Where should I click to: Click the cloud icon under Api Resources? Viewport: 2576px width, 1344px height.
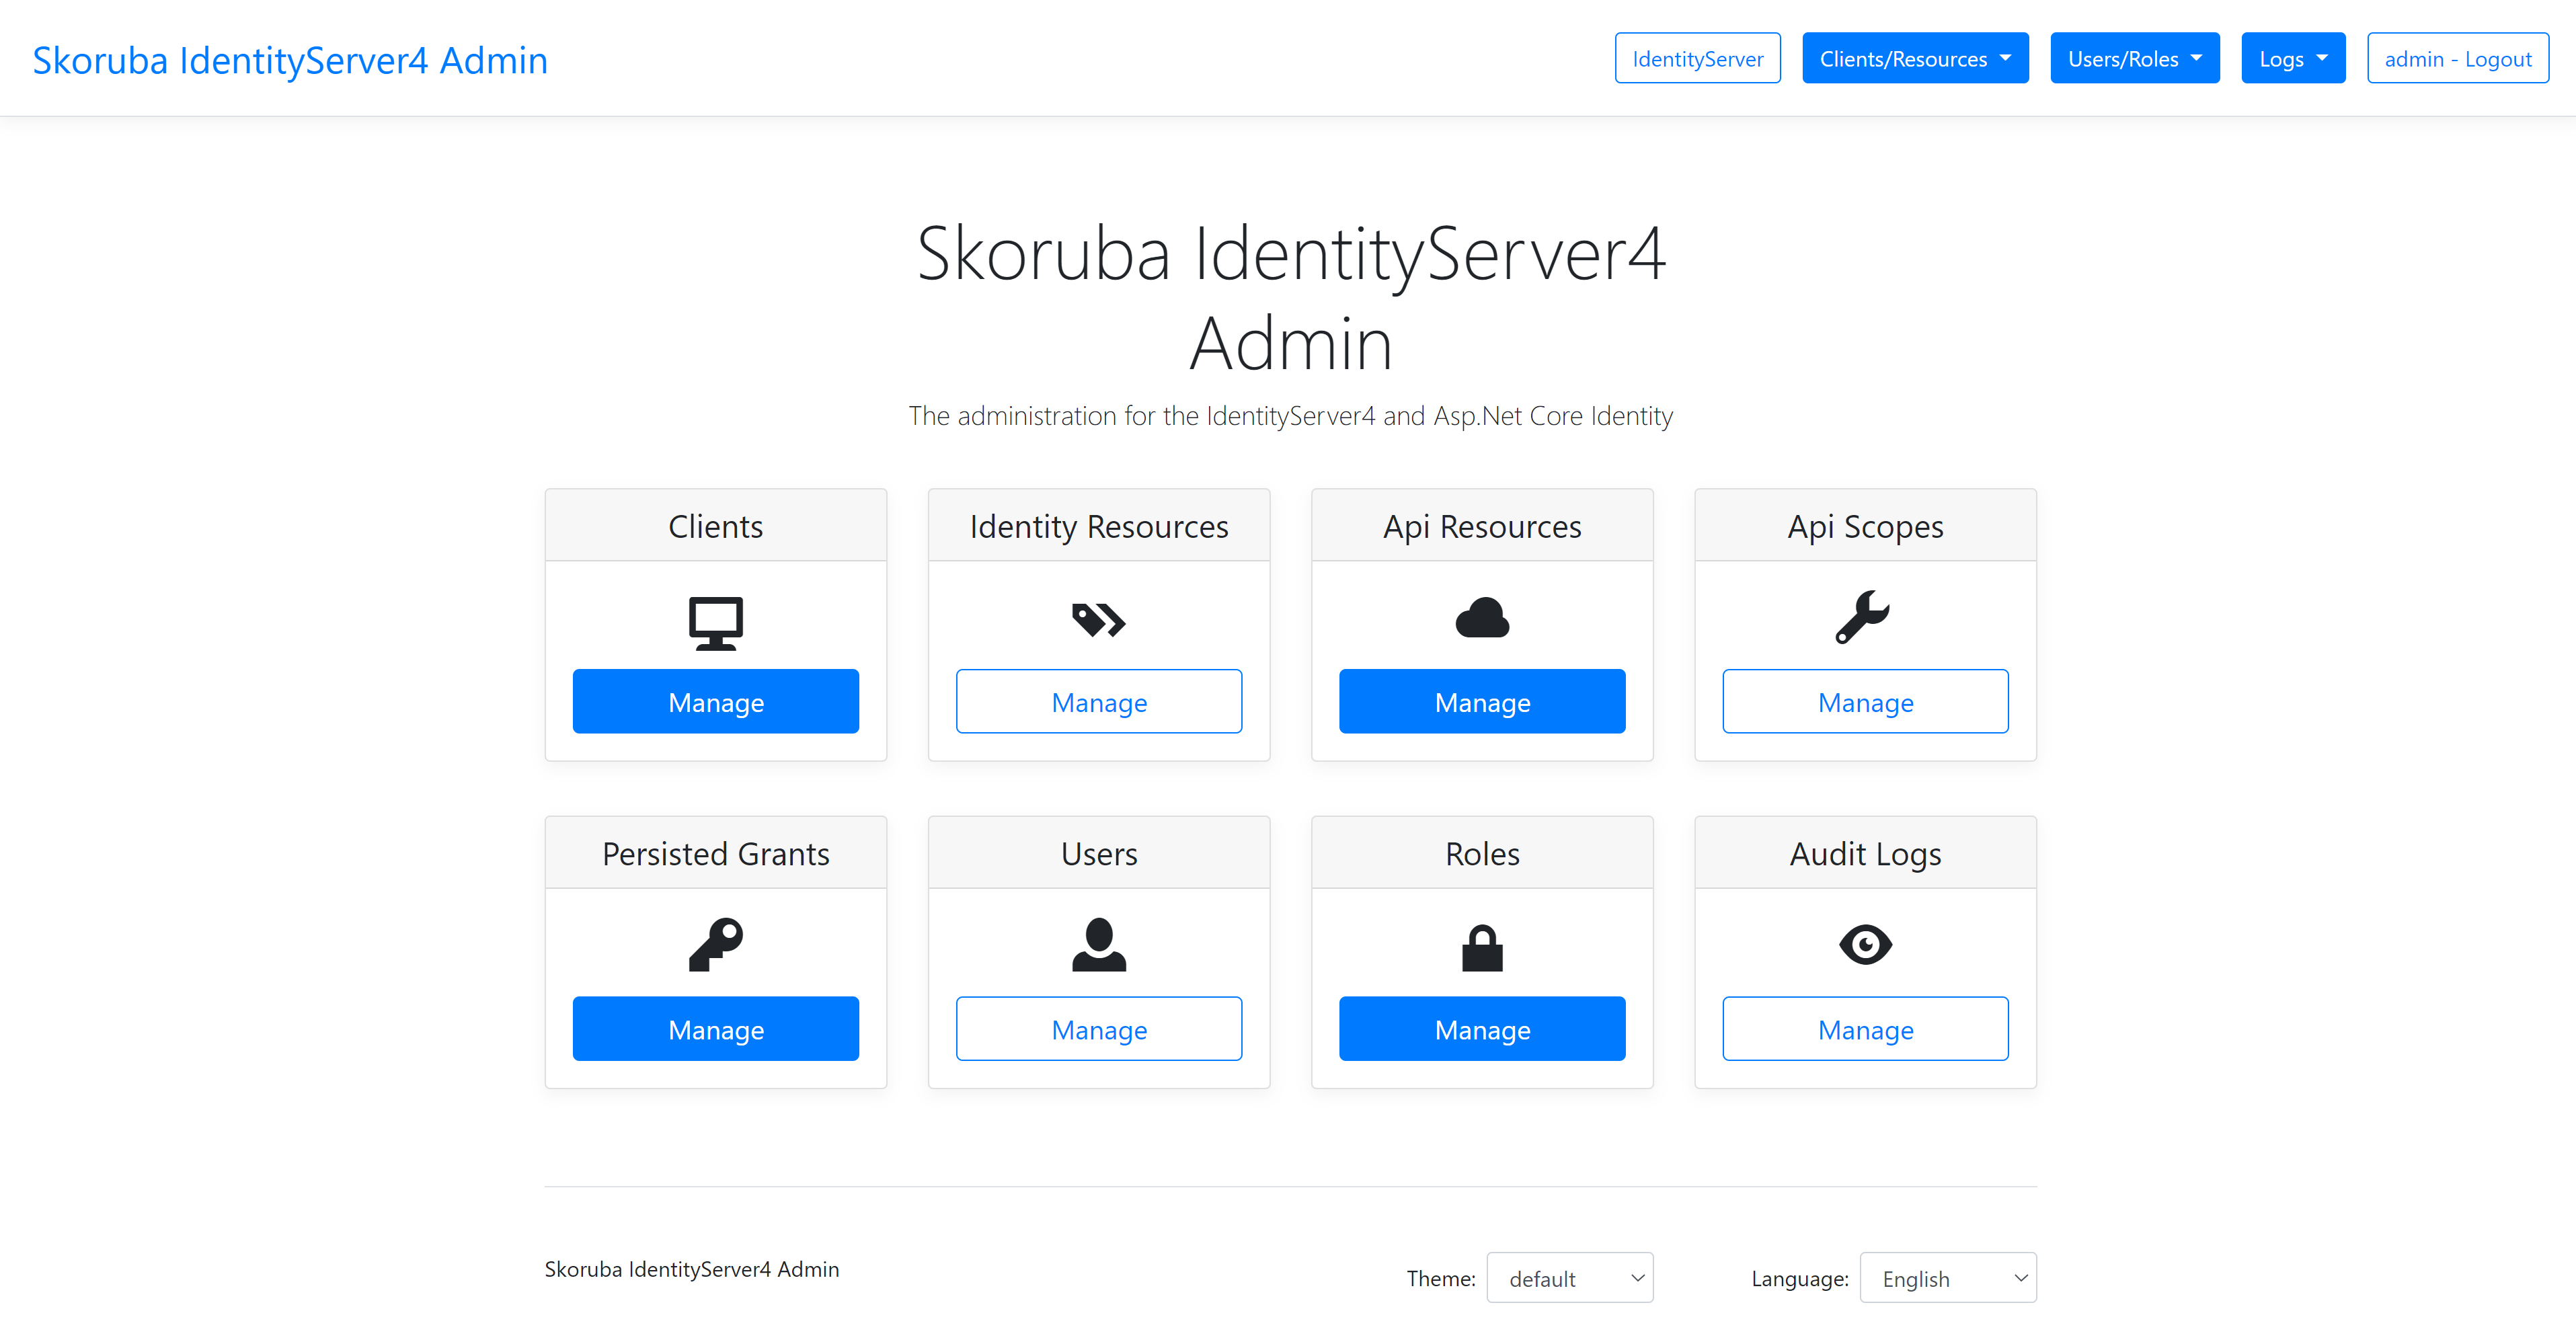1482,618
